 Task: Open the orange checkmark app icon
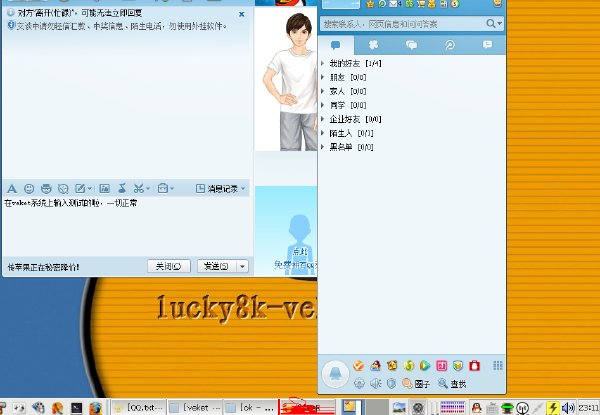[359, 366]
